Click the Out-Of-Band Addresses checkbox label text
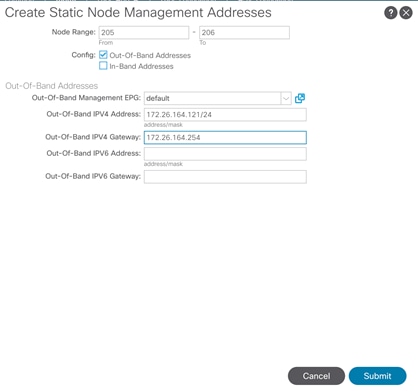This screenshot has width=418, height=391. pos(150,55)
